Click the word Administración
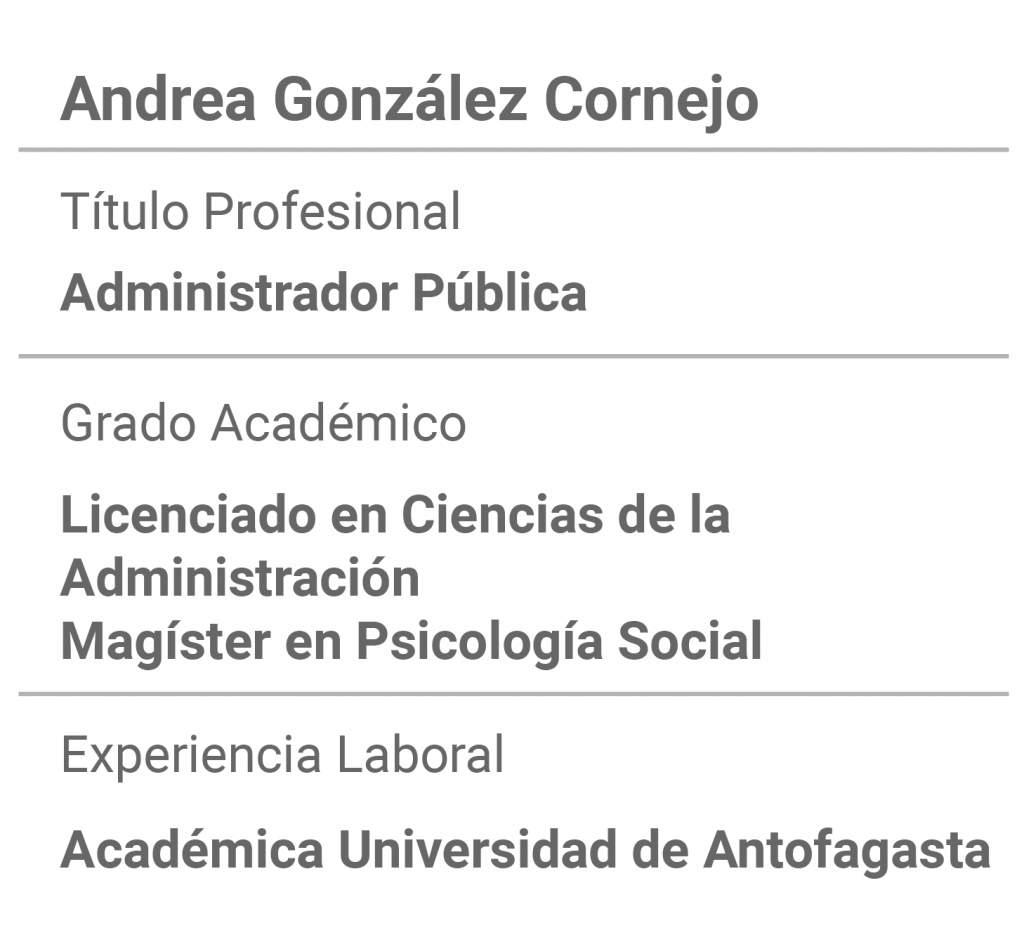 [240, 578]
